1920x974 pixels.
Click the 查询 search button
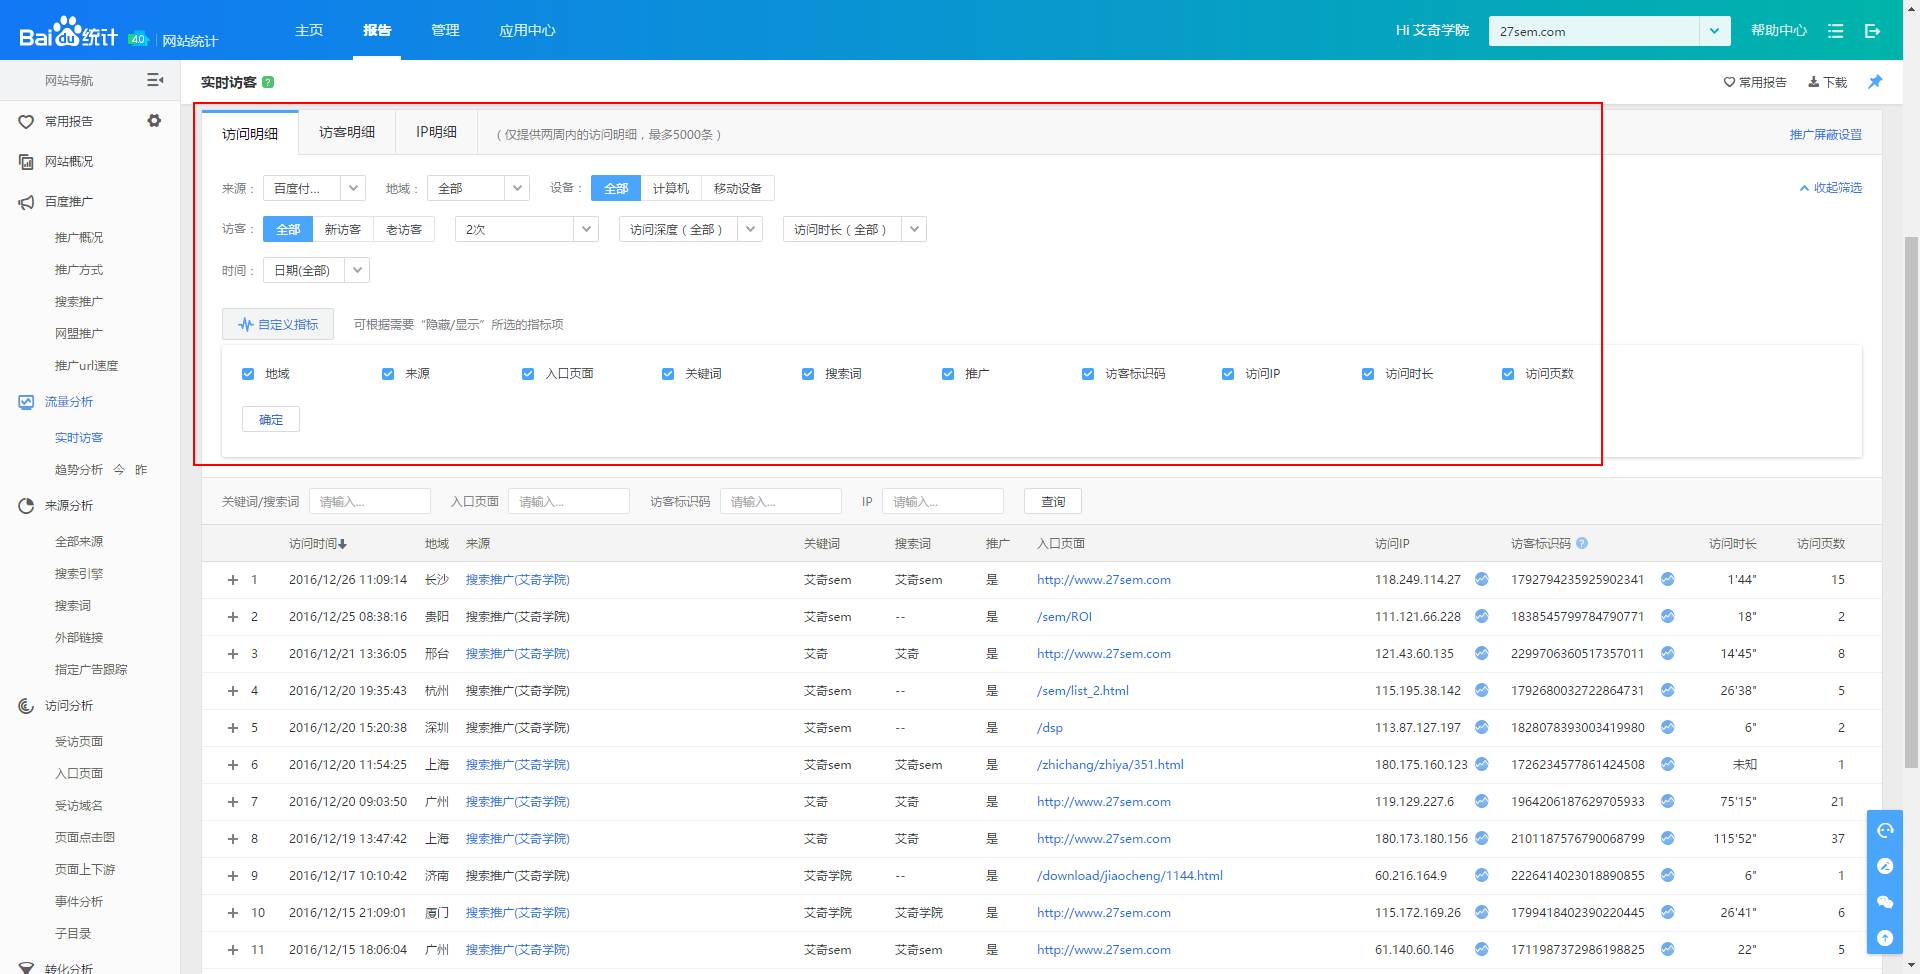pyautogui.click(x=1053, y=502)
